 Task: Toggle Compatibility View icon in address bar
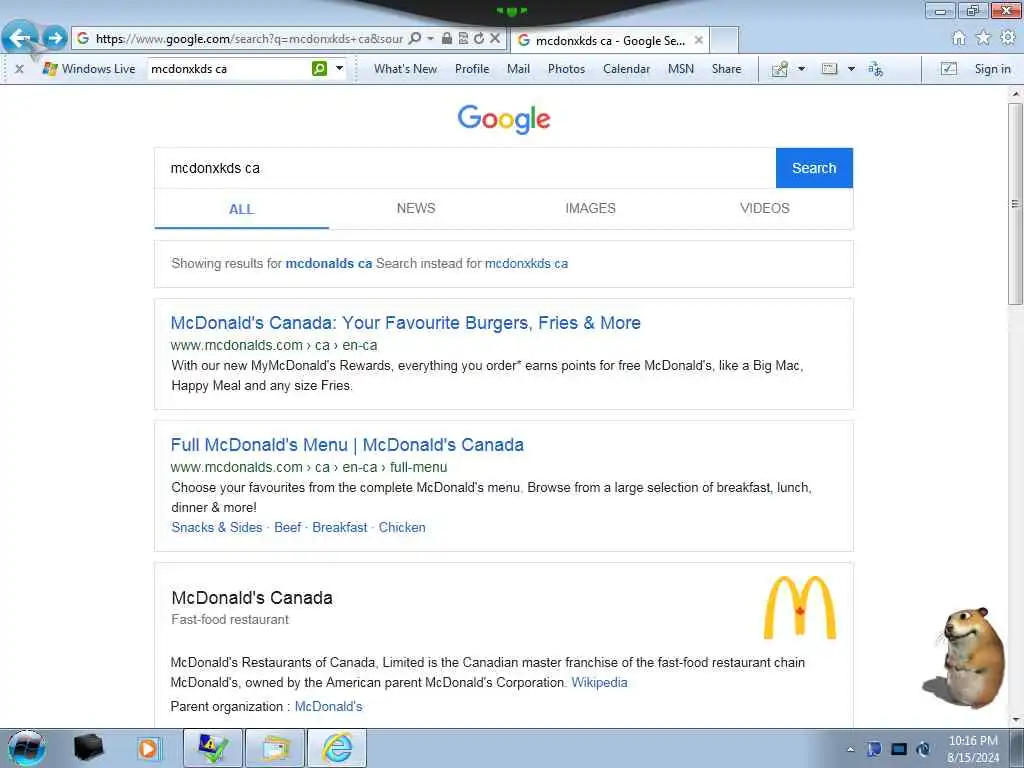pyautogui.click(x=463, y=39)
